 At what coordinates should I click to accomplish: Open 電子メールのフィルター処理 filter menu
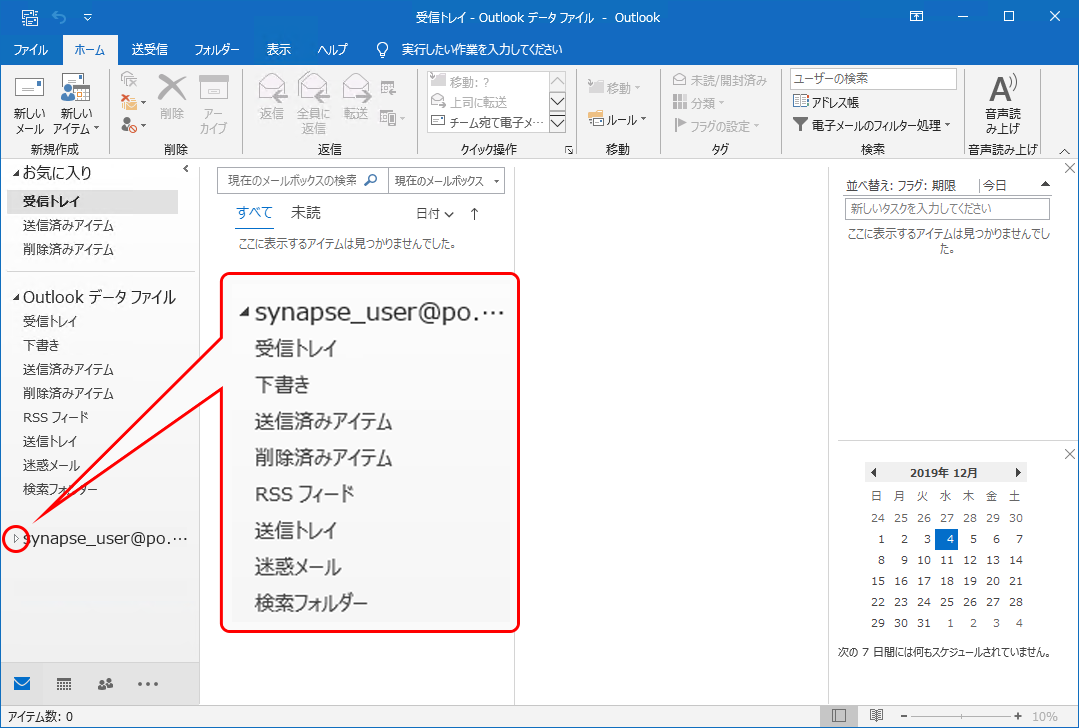[871, 125]
